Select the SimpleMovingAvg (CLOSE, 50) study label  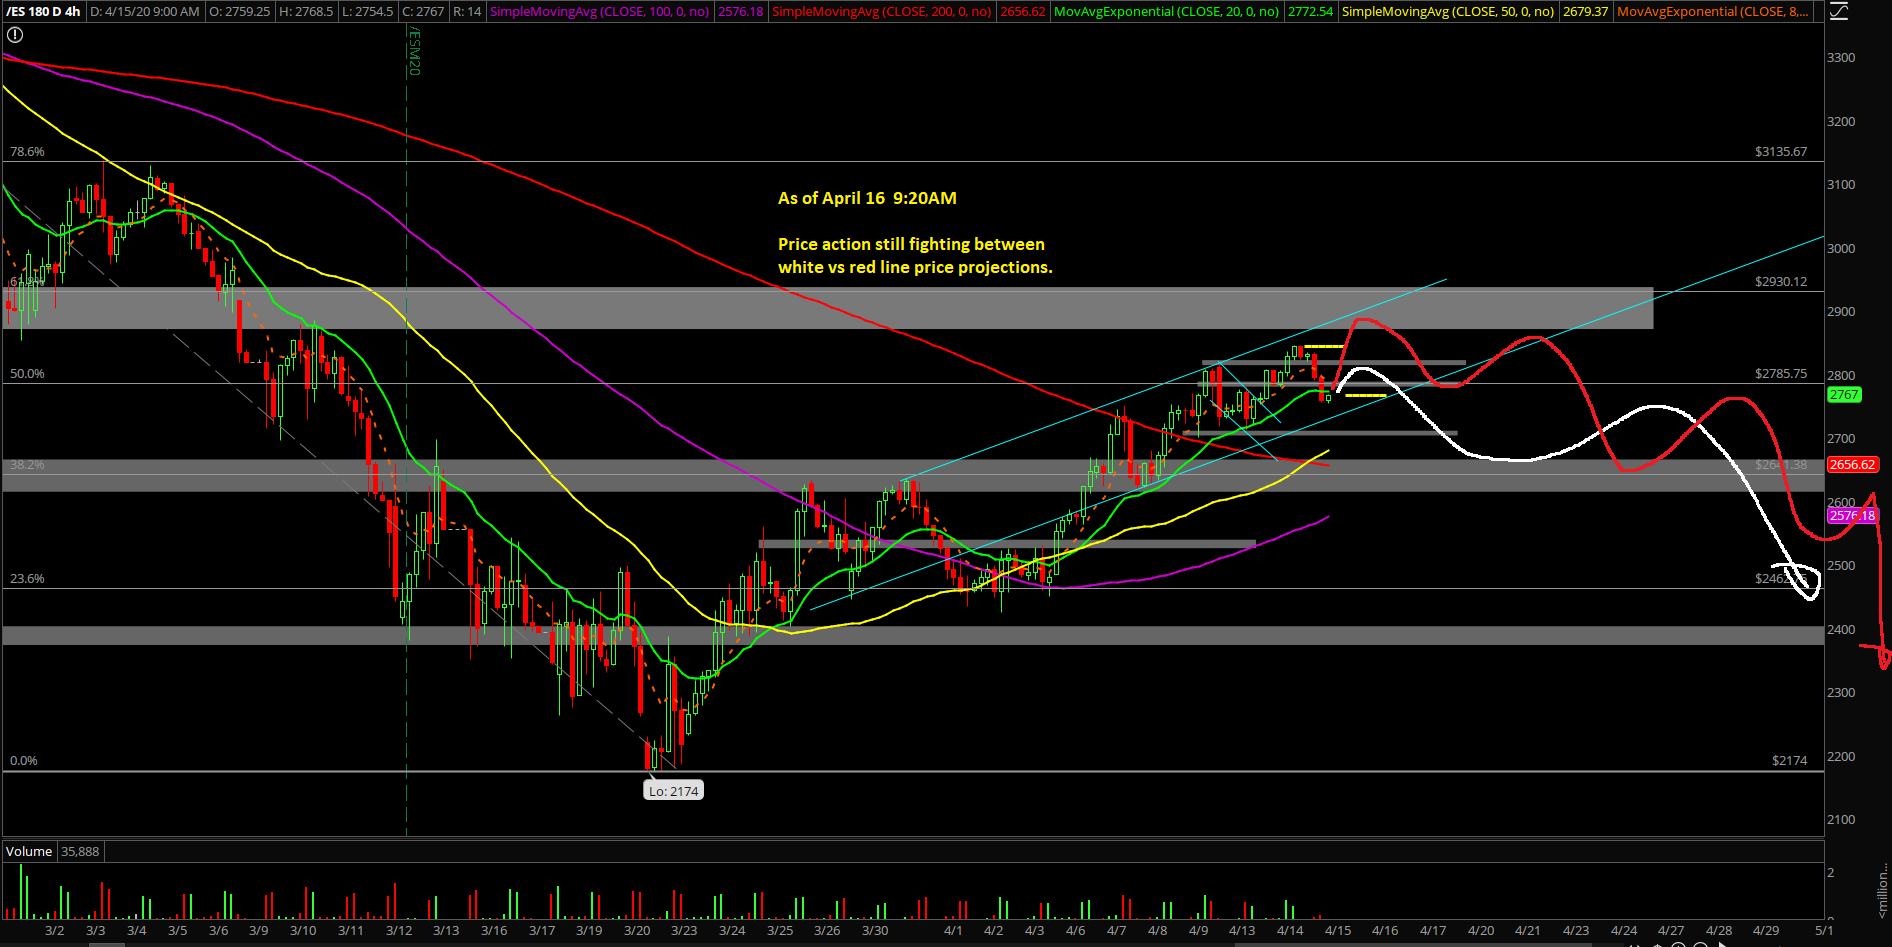[1448, 12]
